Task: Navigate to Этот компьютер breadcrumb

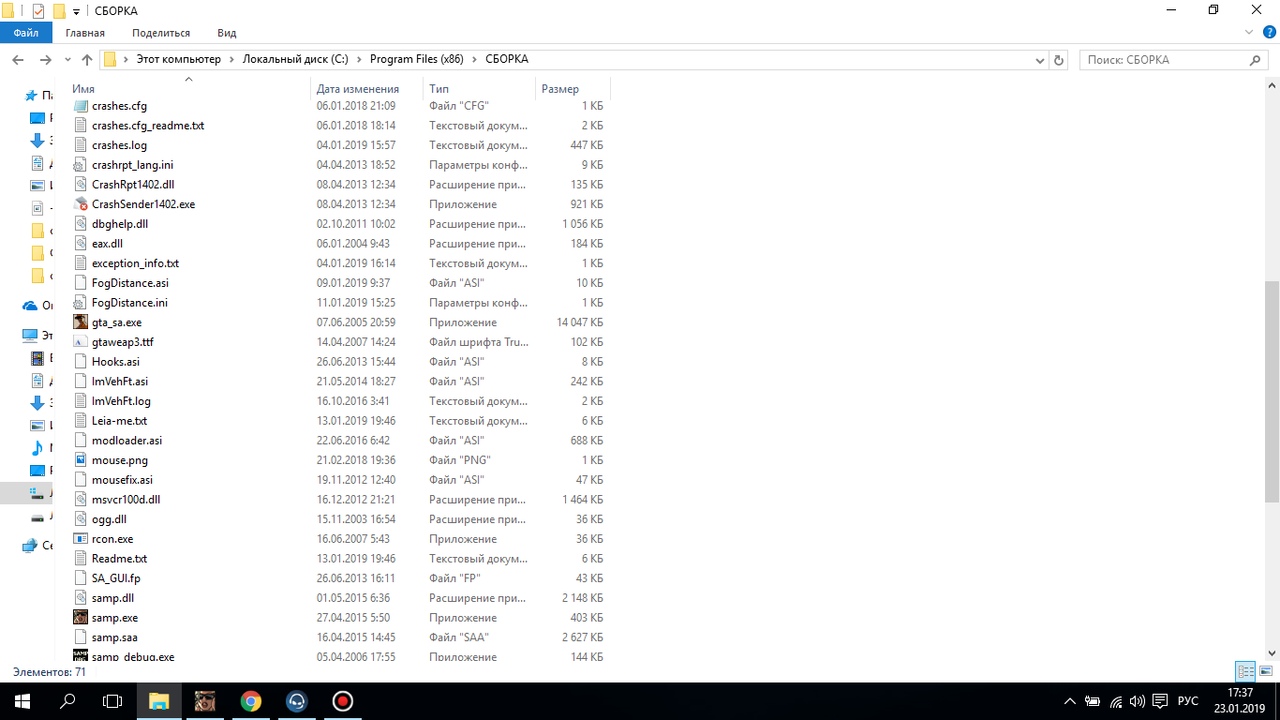Action: click(x=179, y=60)
